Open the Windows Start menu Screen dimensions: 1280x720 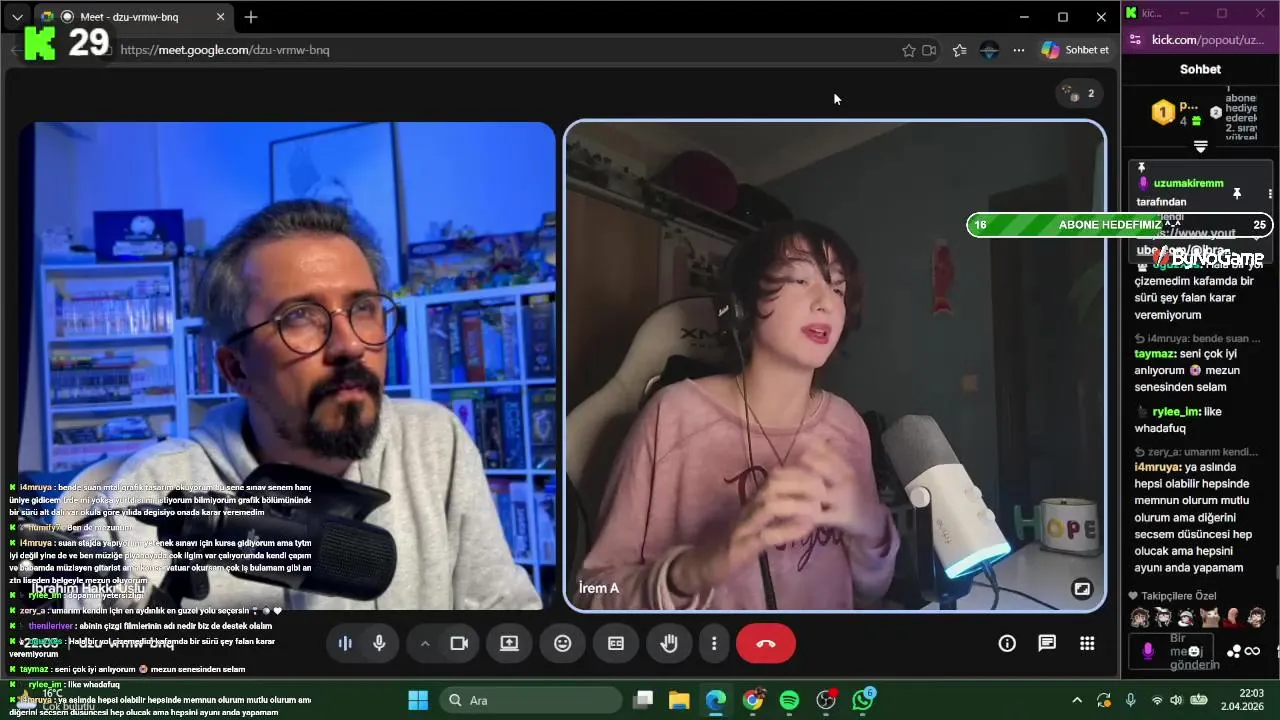[418, 700]
